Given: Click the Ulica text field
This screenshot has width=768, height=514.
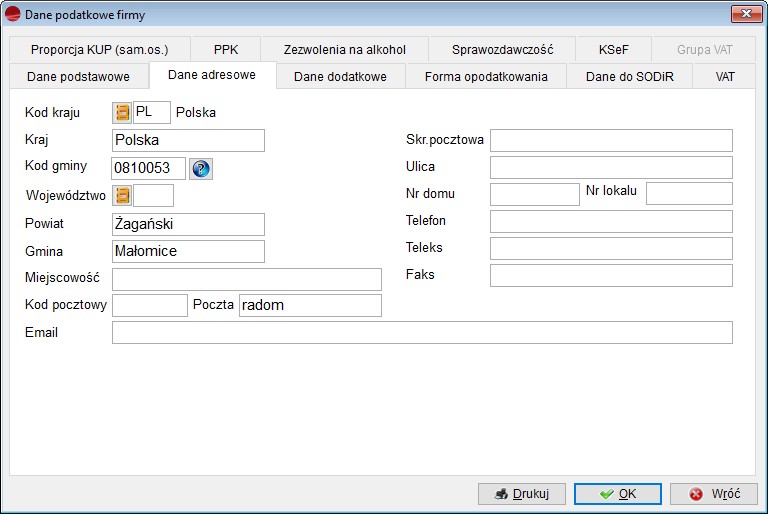Looking at the screenshot, I should [610, 167].
